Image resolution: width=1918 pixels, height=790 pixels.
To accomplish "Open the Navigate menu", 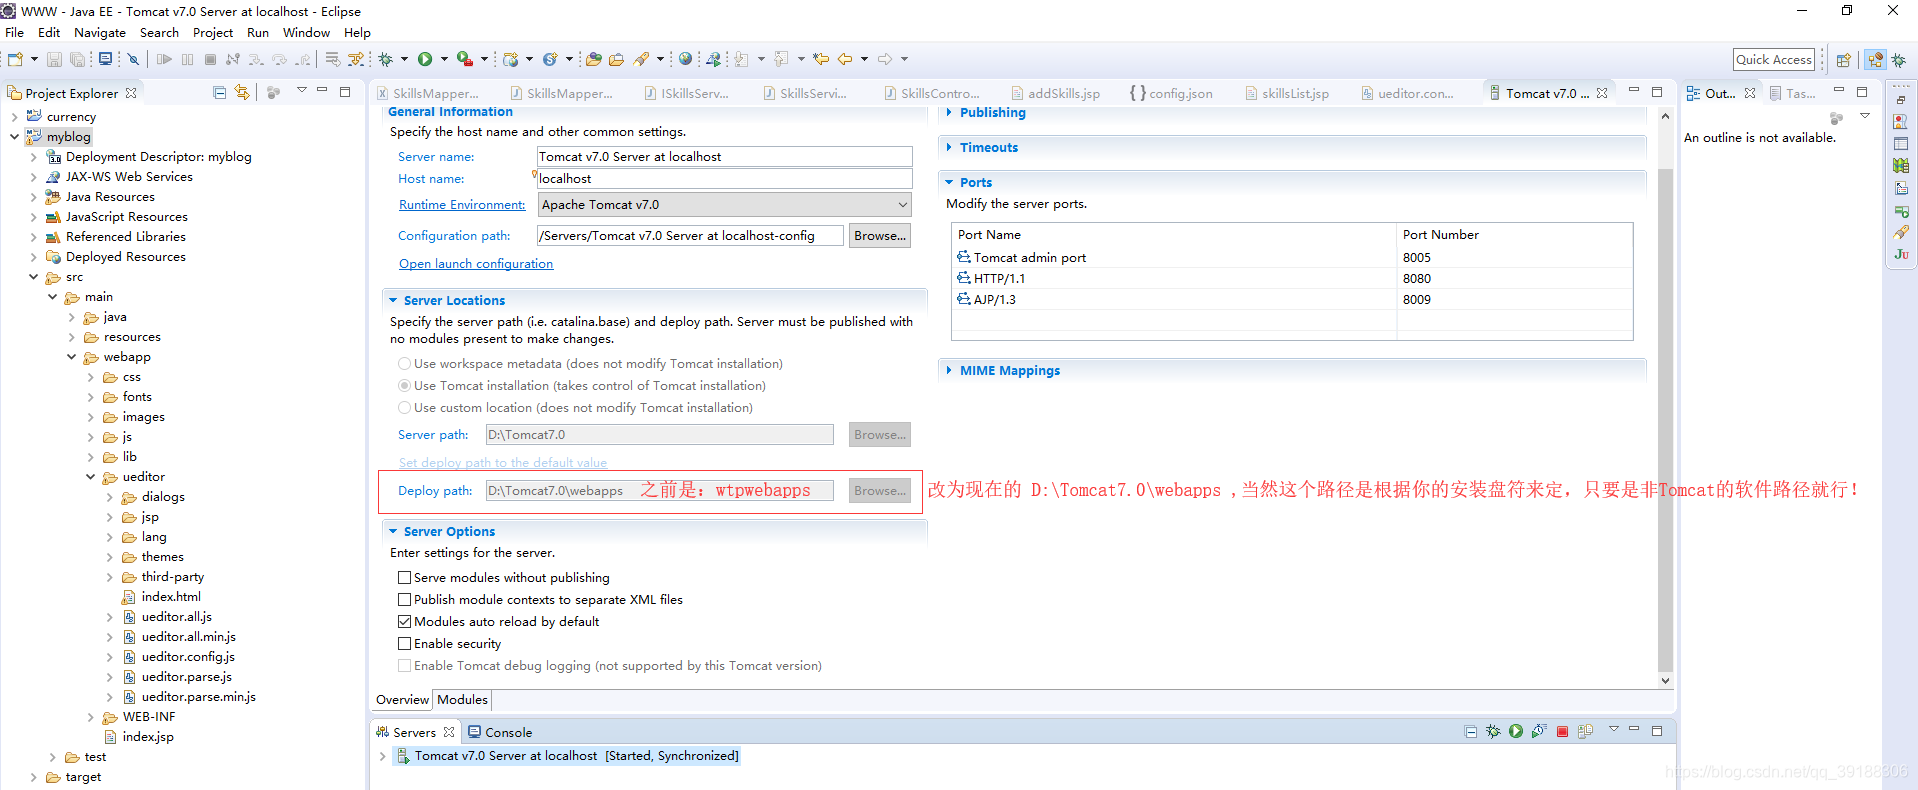I will (100, 33).
